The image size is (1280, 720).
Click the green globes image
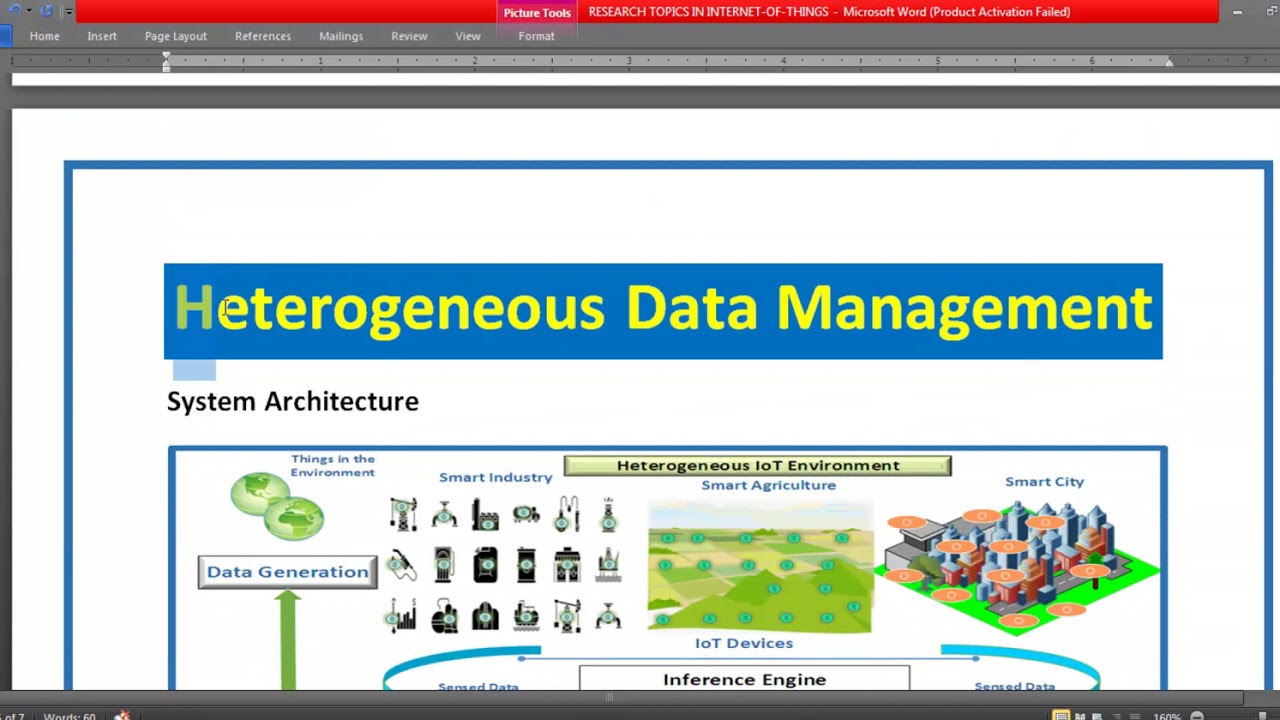278,506
